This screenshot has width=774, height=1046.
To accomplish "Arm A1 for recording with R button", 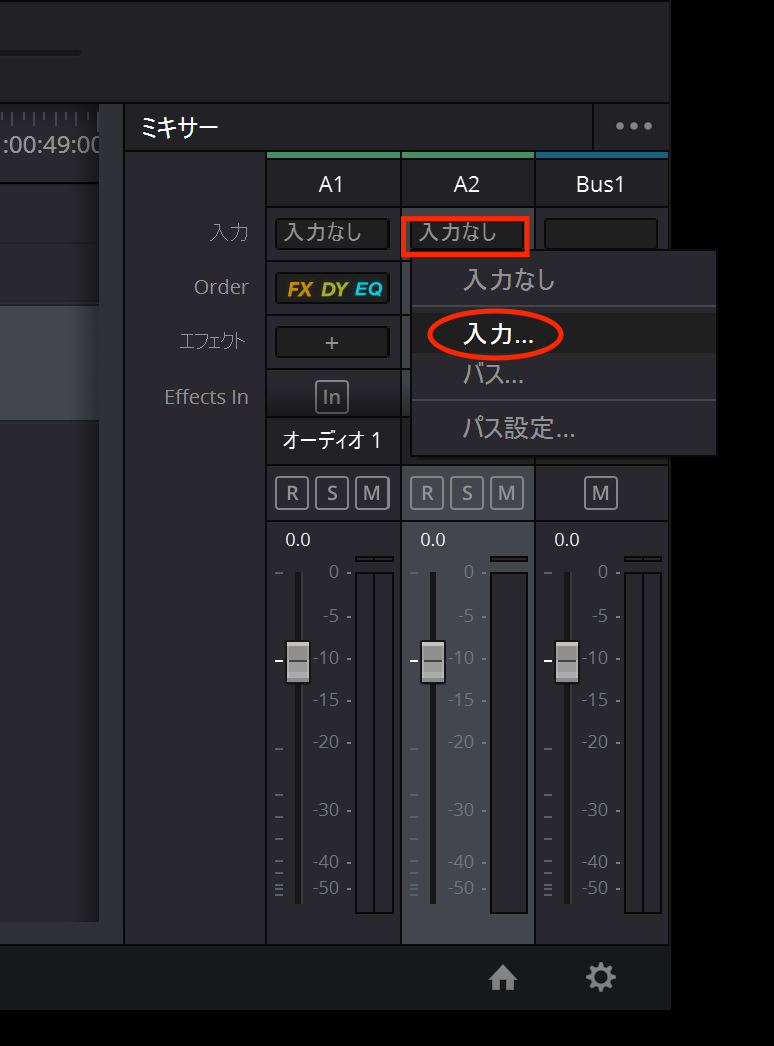I will 292,492.
